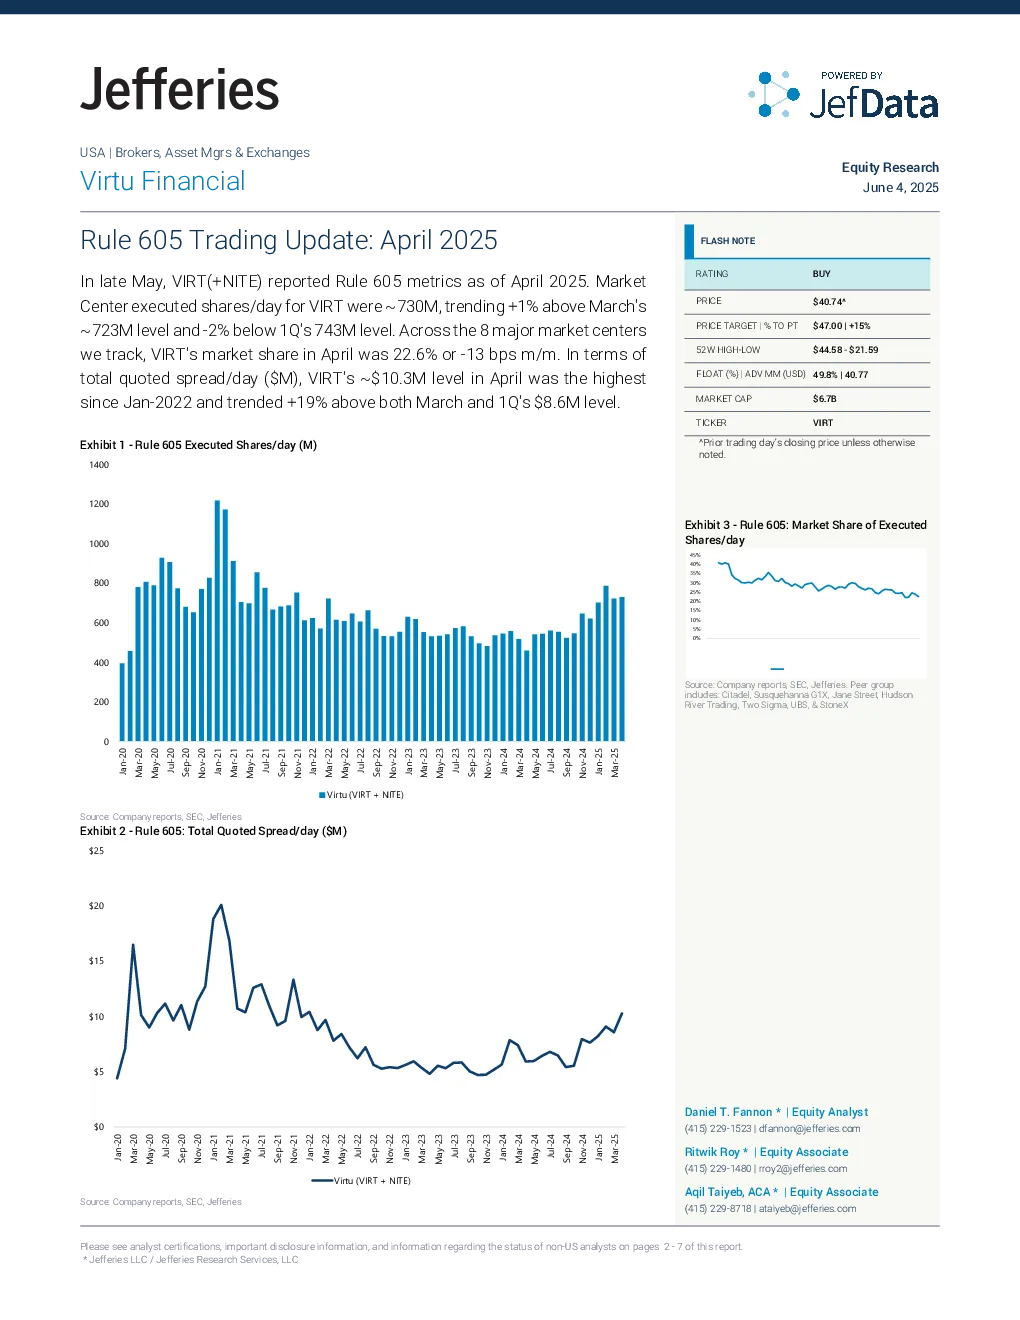Click the FLASH NOTE header label
Viewport: 1020px width, 1320px height.
click(728, 241)
